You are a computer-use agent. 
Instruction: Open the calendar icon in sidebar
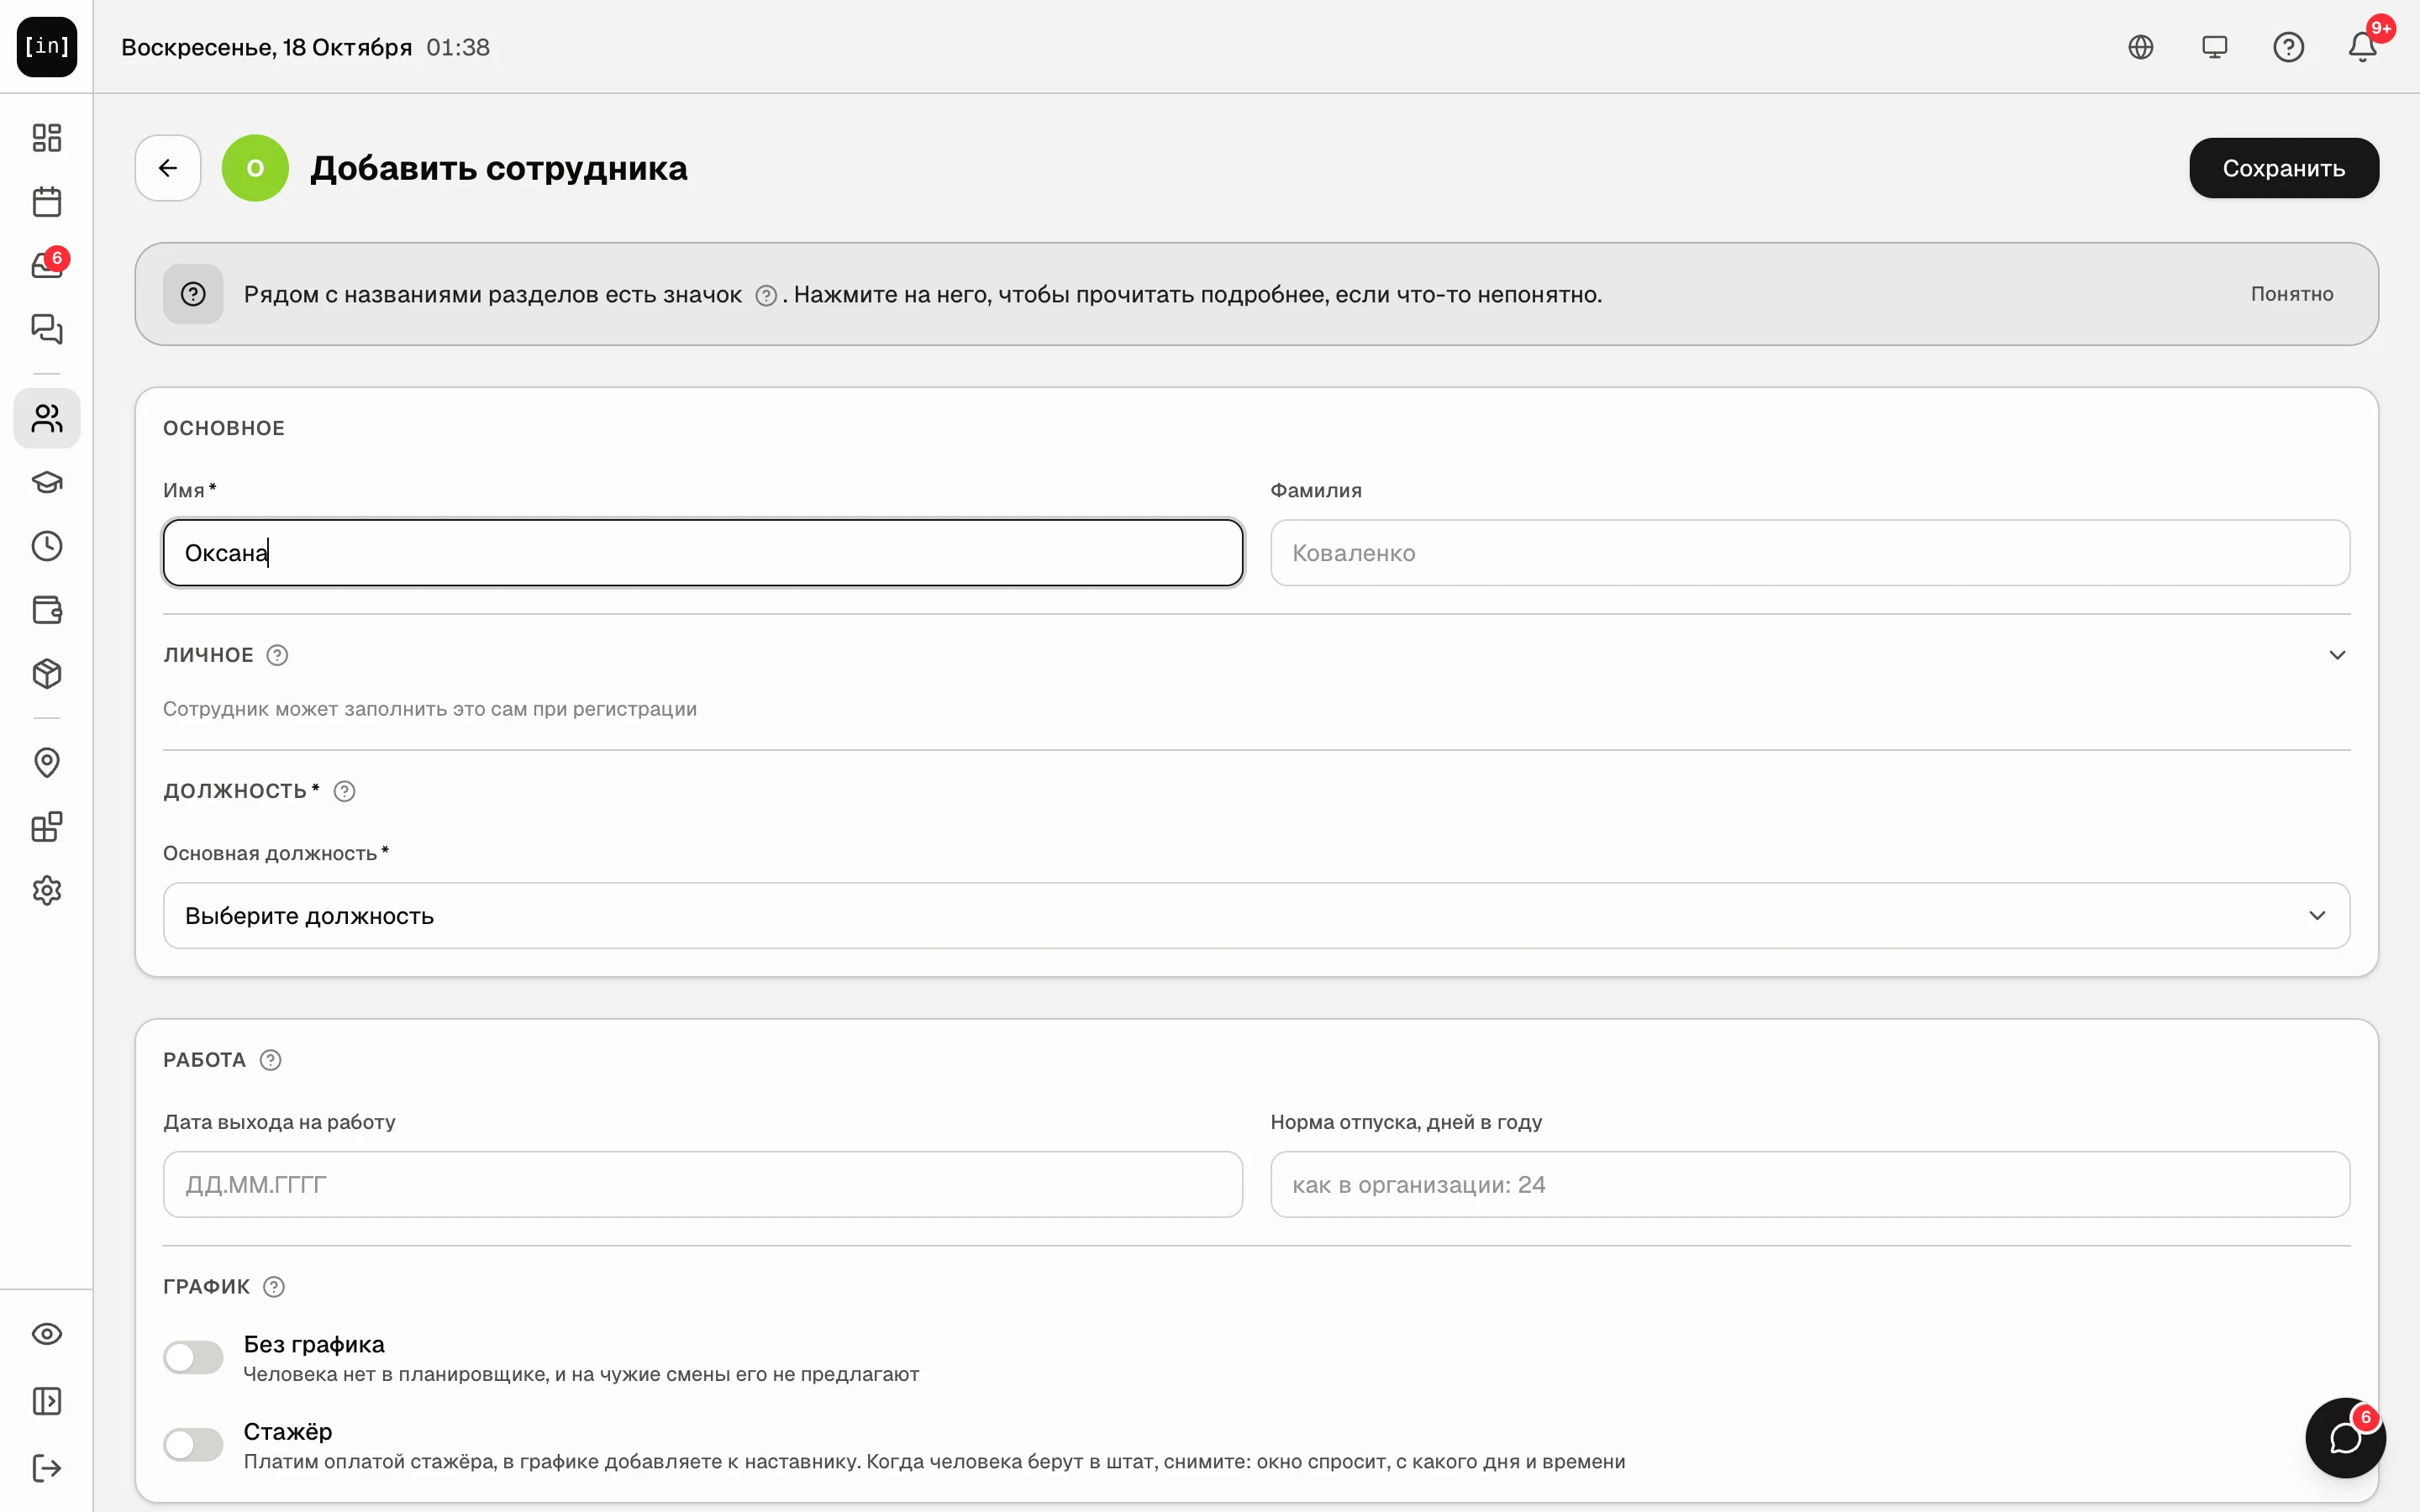coord(47,202)
